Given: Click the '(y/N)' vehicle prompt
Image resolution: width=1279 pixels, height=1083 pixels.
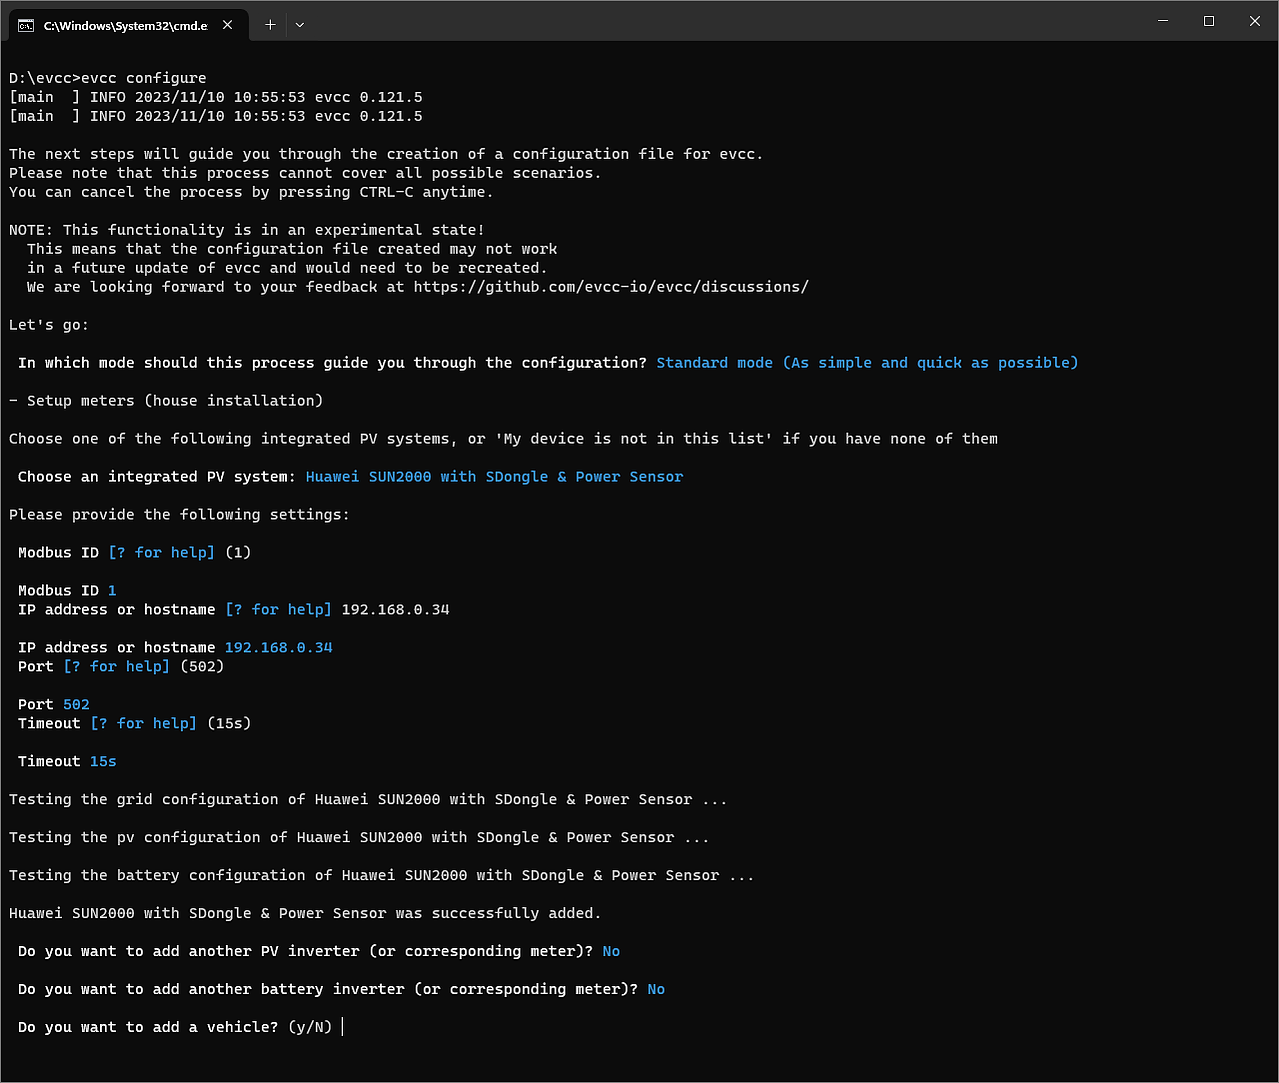Looking at the screenshot, I should 310,1028.
